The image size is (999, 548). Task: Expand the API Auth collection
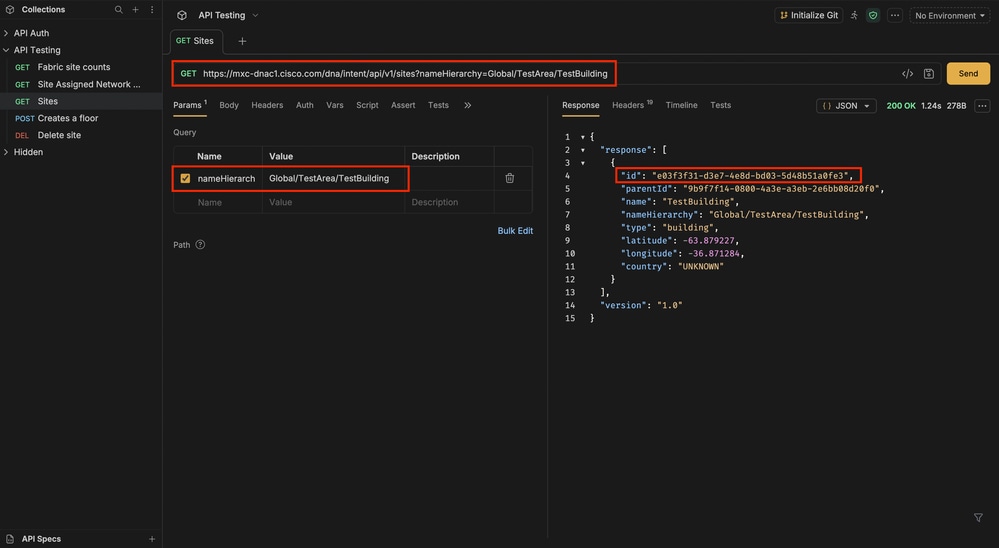[x=6, y=33]
